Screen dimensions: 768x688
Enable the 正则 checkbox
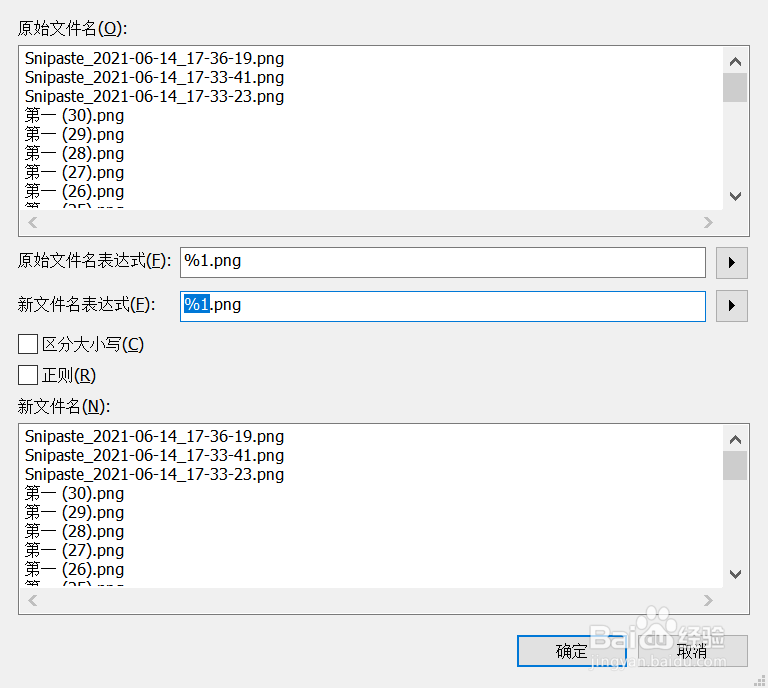(28, 375)
